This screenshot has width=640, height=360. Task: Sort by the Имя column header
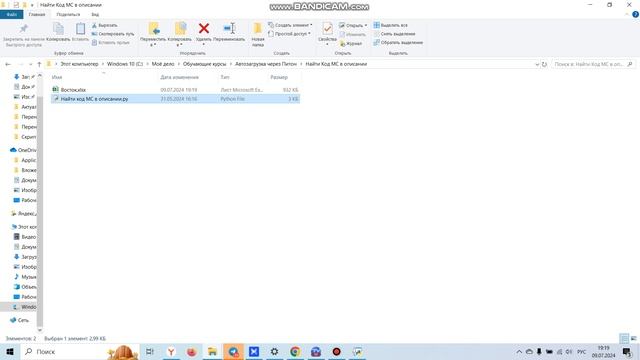click(57, 77)
